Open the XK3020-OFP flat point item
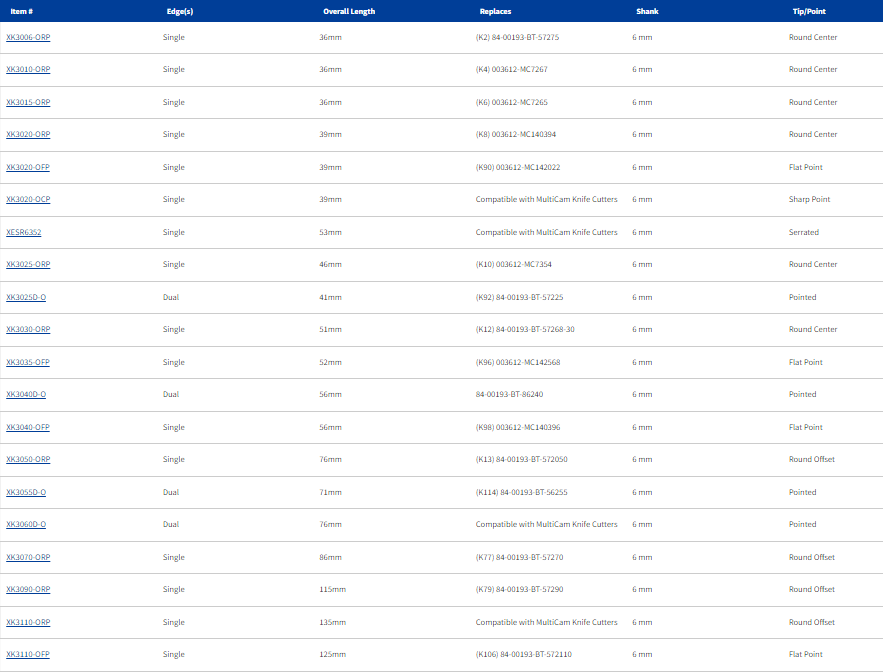Screen dimensions: 883x672 click(x=28, y=167)
